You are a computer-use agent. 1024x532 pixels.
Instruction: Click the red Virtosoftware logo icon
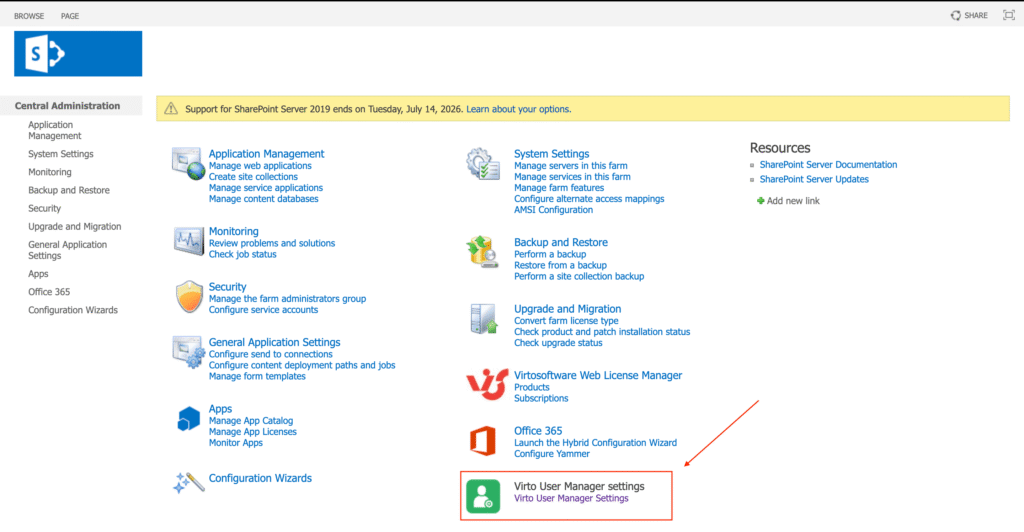point(487,384)
